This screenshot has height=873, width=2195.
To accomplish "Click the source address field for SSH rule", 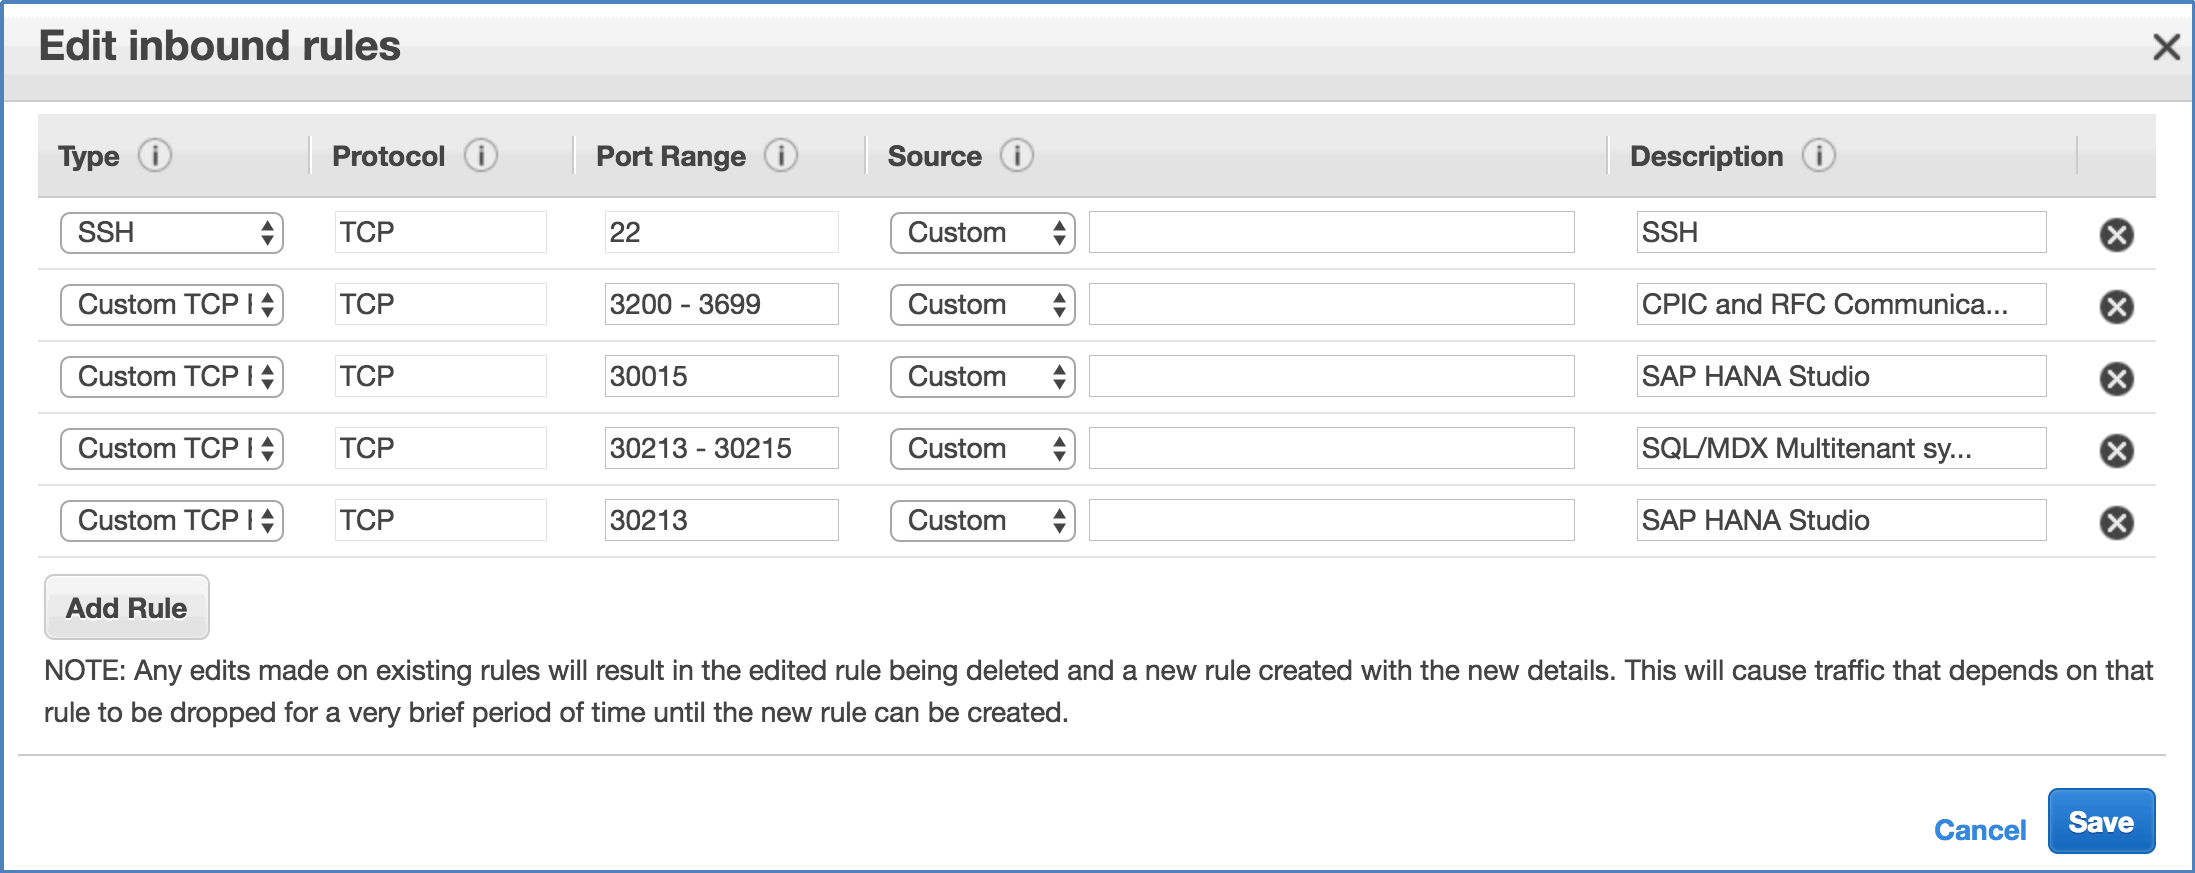I will tap(1331, 233).
